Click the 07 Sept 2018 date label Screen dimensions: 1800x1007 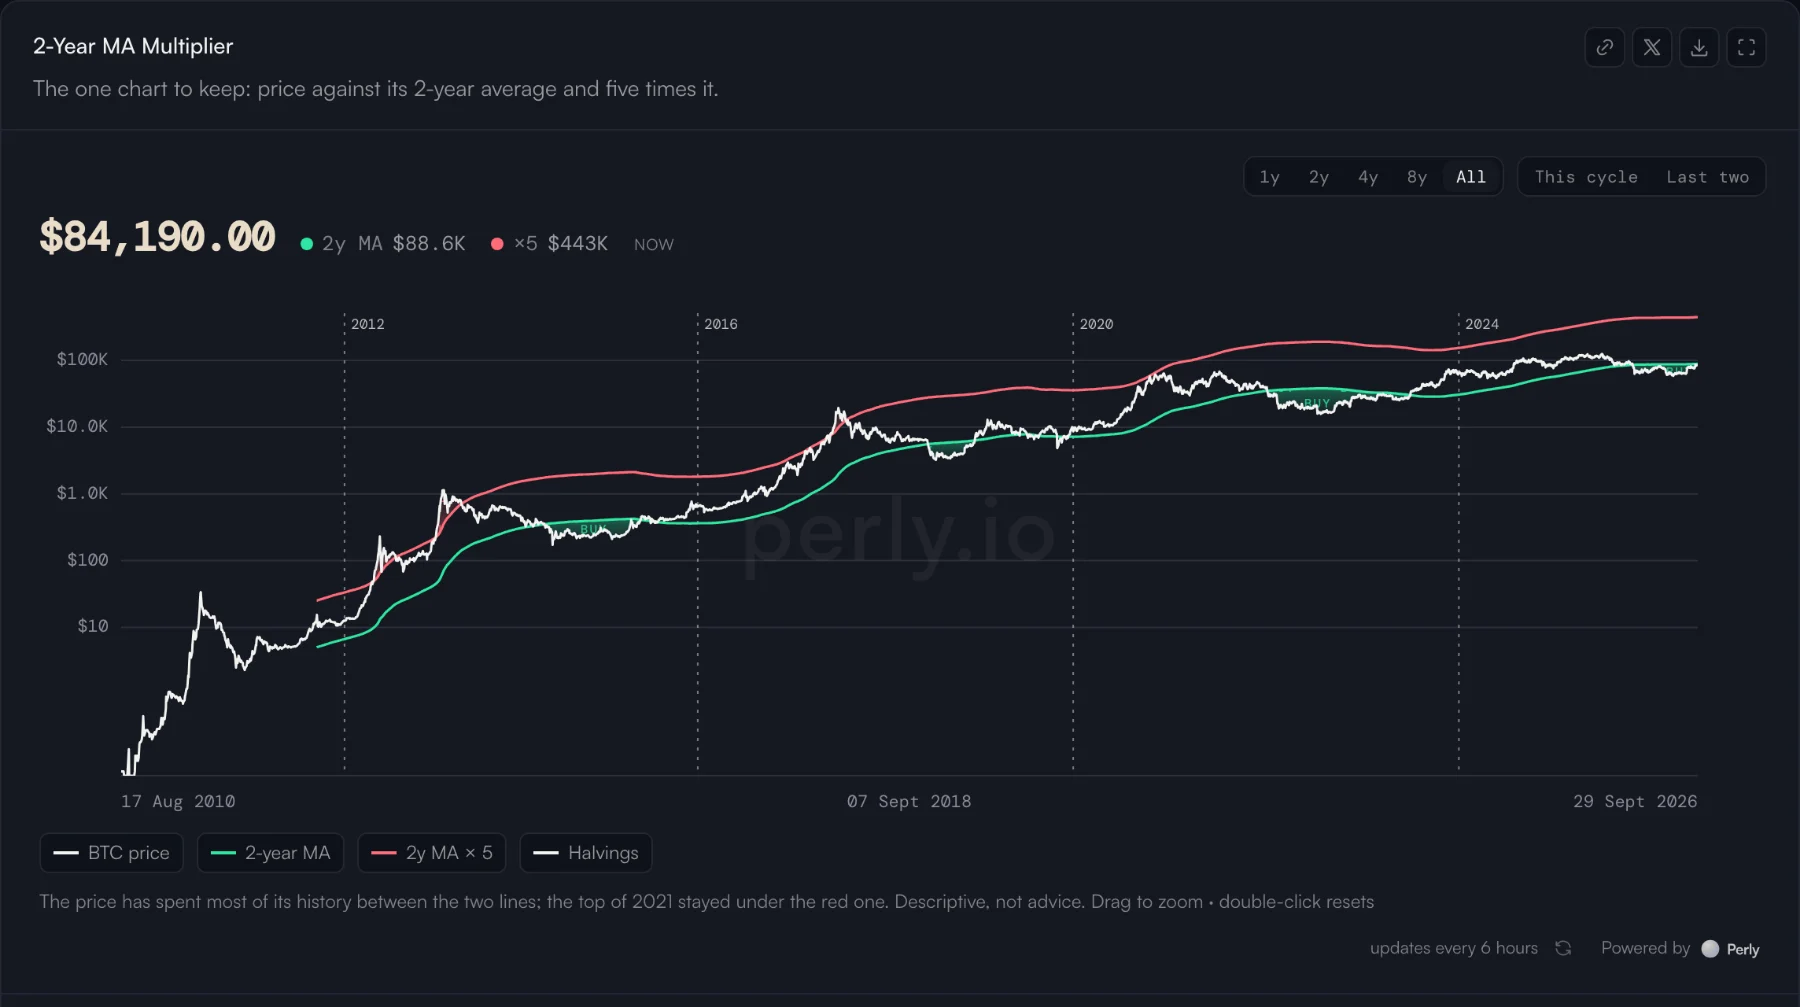point(909,801)
